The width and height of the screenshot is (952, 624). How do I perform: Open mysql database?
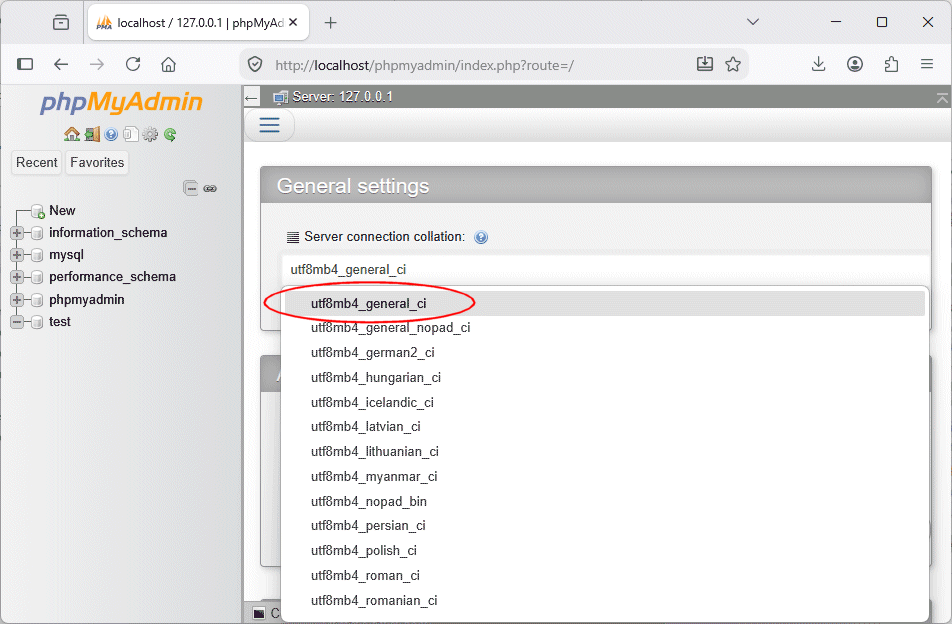66,255
